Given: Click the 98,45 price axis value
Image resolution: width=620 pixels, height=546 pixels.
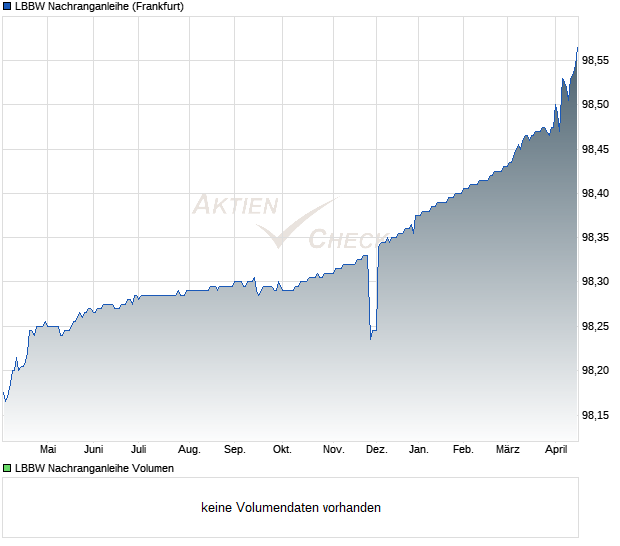Looking at the screenshot, I should pos(595,149).
